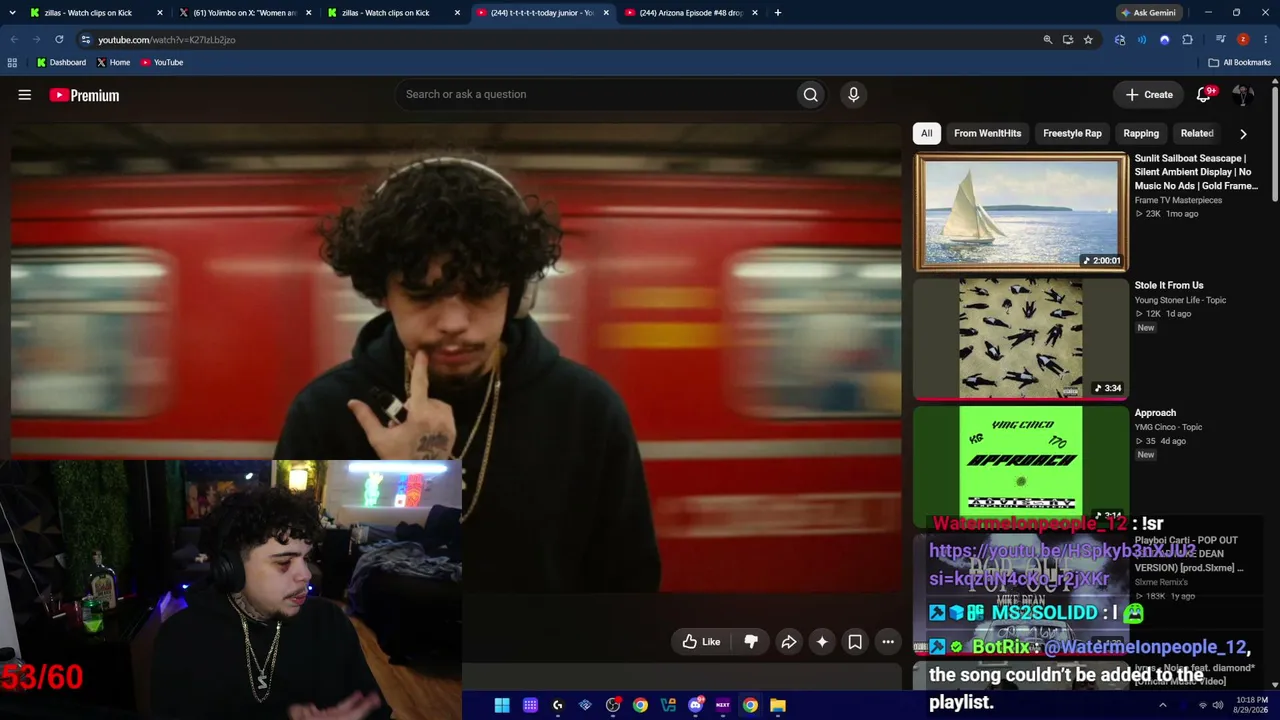Select the All filter chip
This screenshot has height=720, width=1280.
click(927, 133)
